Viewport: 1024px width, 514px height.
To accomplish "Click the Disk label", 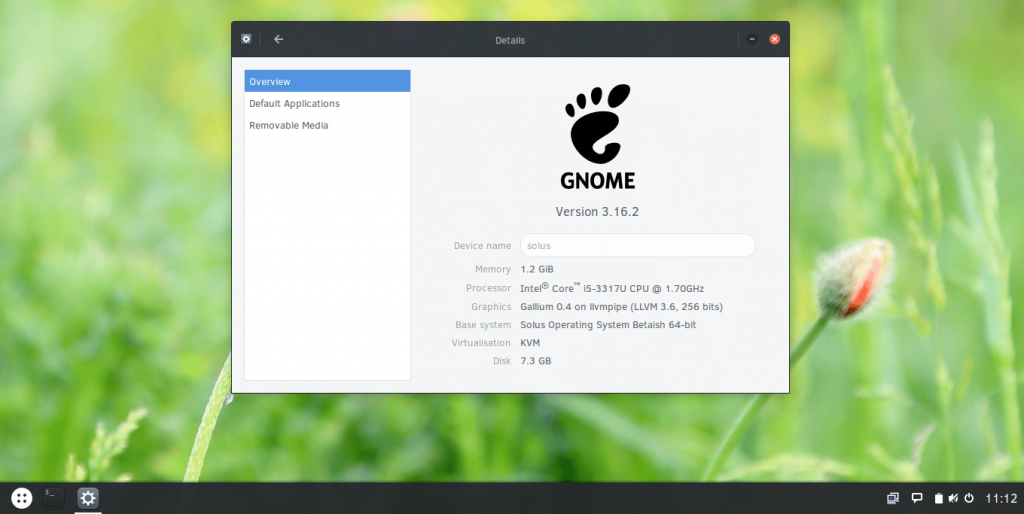I will [502, 361].
